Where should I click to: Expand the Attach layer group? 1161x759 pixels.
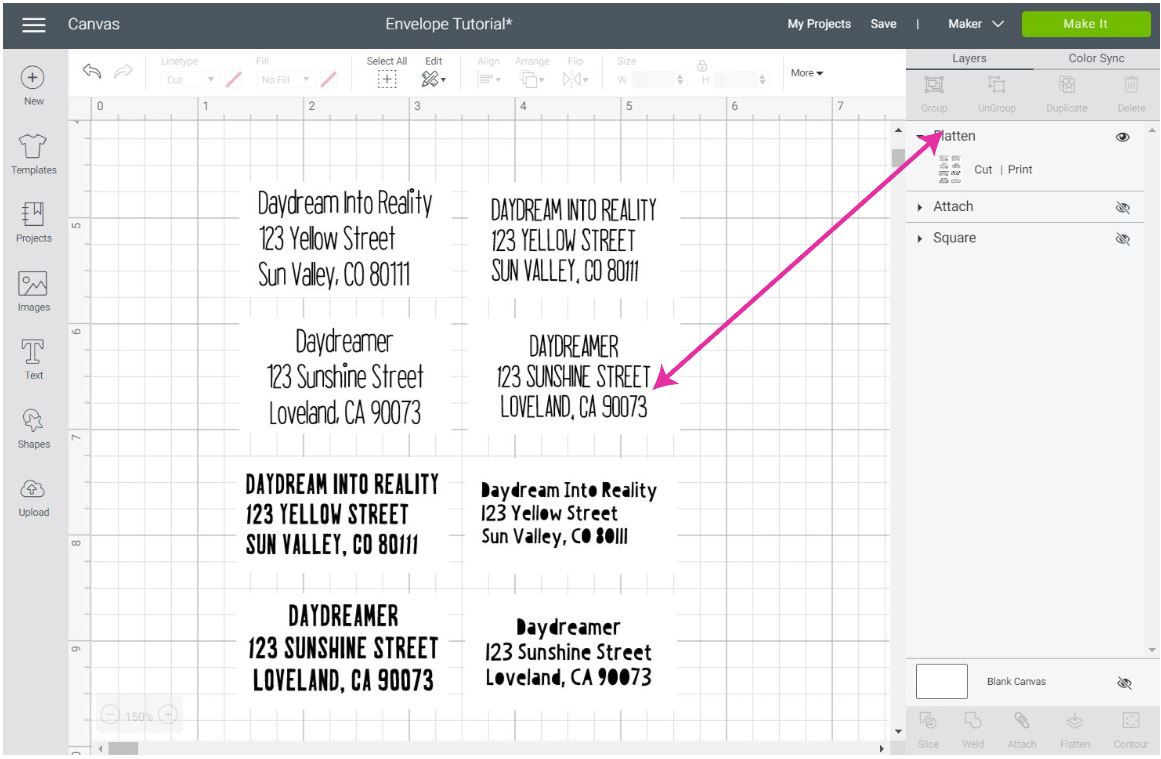(x=920, y=207)
